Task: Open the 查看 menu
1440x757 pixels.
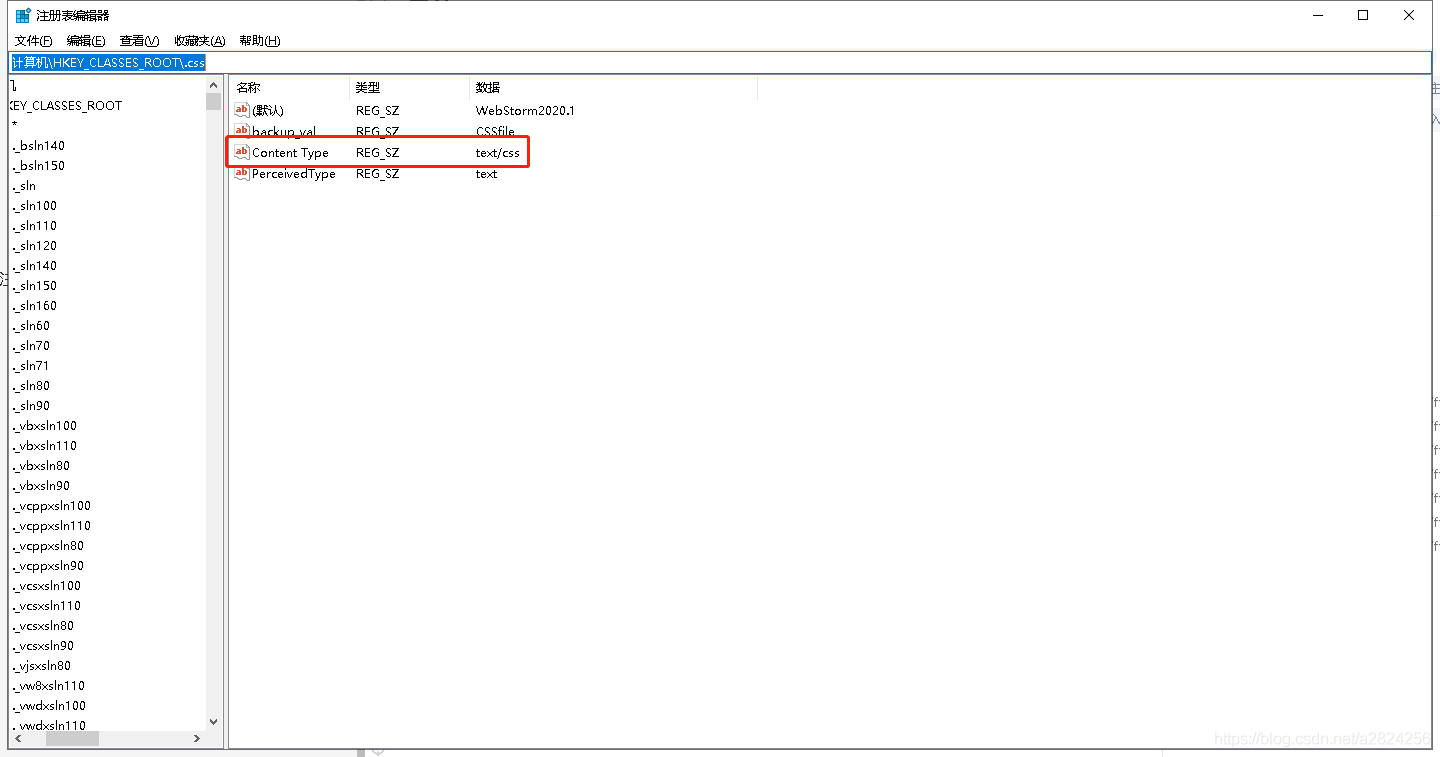Action: click(138, 40)
